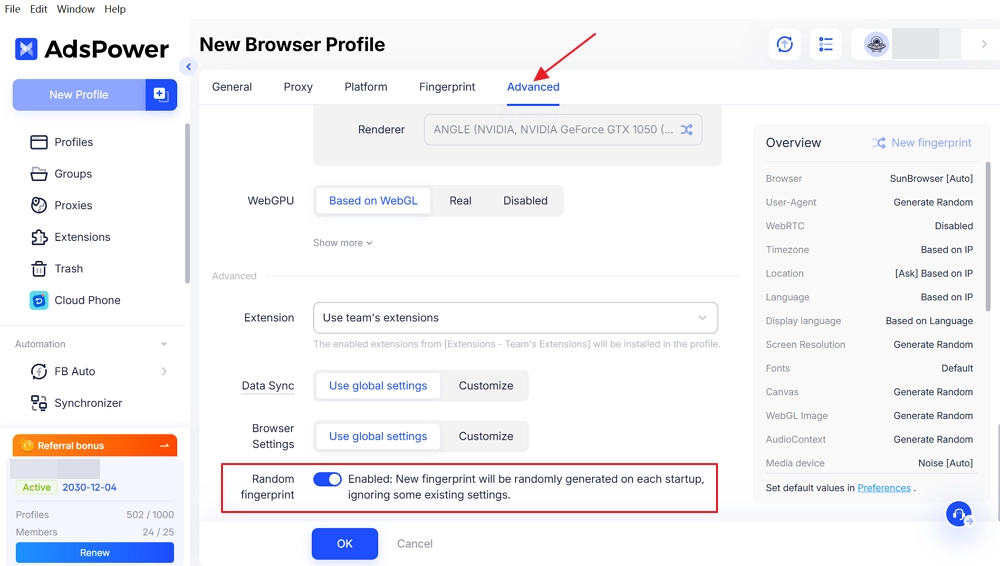
Task: Click the Synchronizer icon in sidebar
Action: [39, 403]
